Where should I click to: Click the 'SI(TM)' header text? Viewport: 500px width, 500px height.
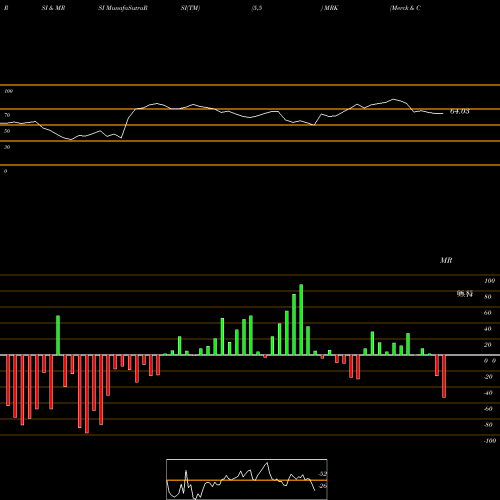pyautogui.click(x=190, y=8)
